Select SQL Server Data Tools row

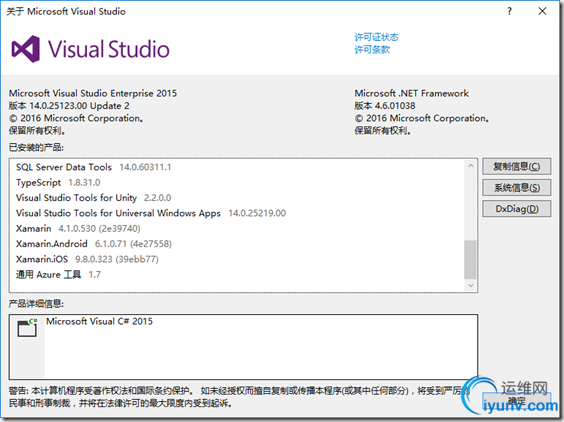[x=237, y=167]
